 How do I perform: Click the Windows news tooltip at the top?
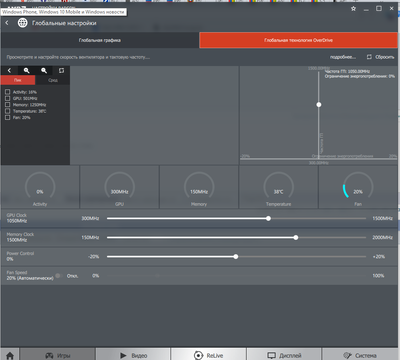pyautogui.click(x=63, y=12)
